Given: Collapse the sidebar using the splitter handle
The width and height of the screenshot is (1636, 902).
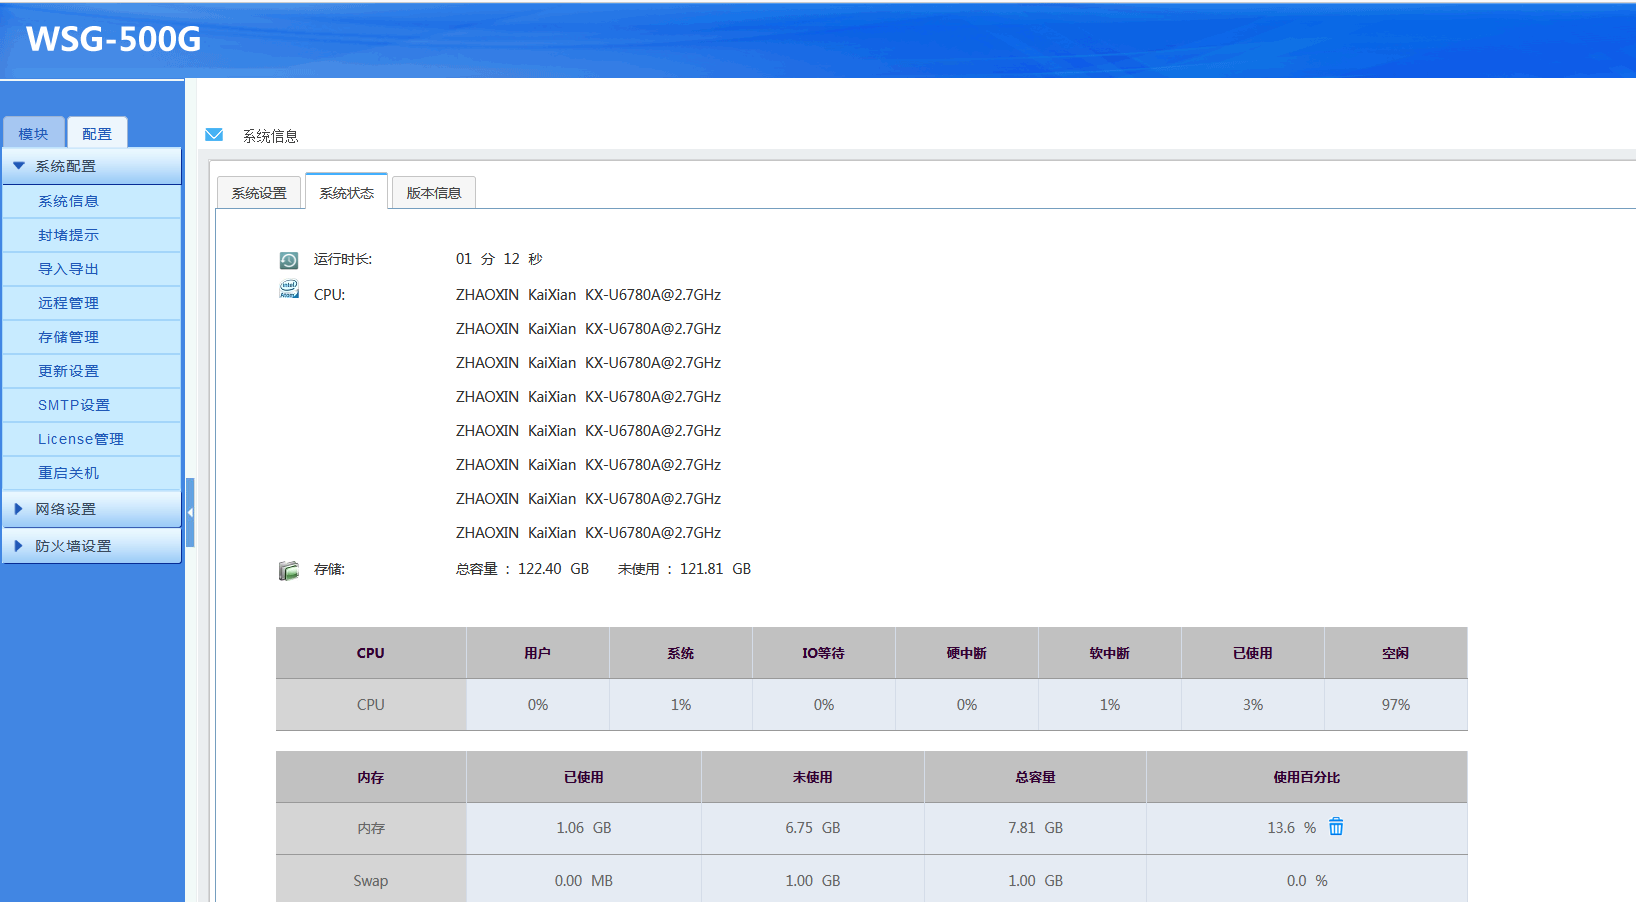Looking at the screenshot, I should pos(190,512).
